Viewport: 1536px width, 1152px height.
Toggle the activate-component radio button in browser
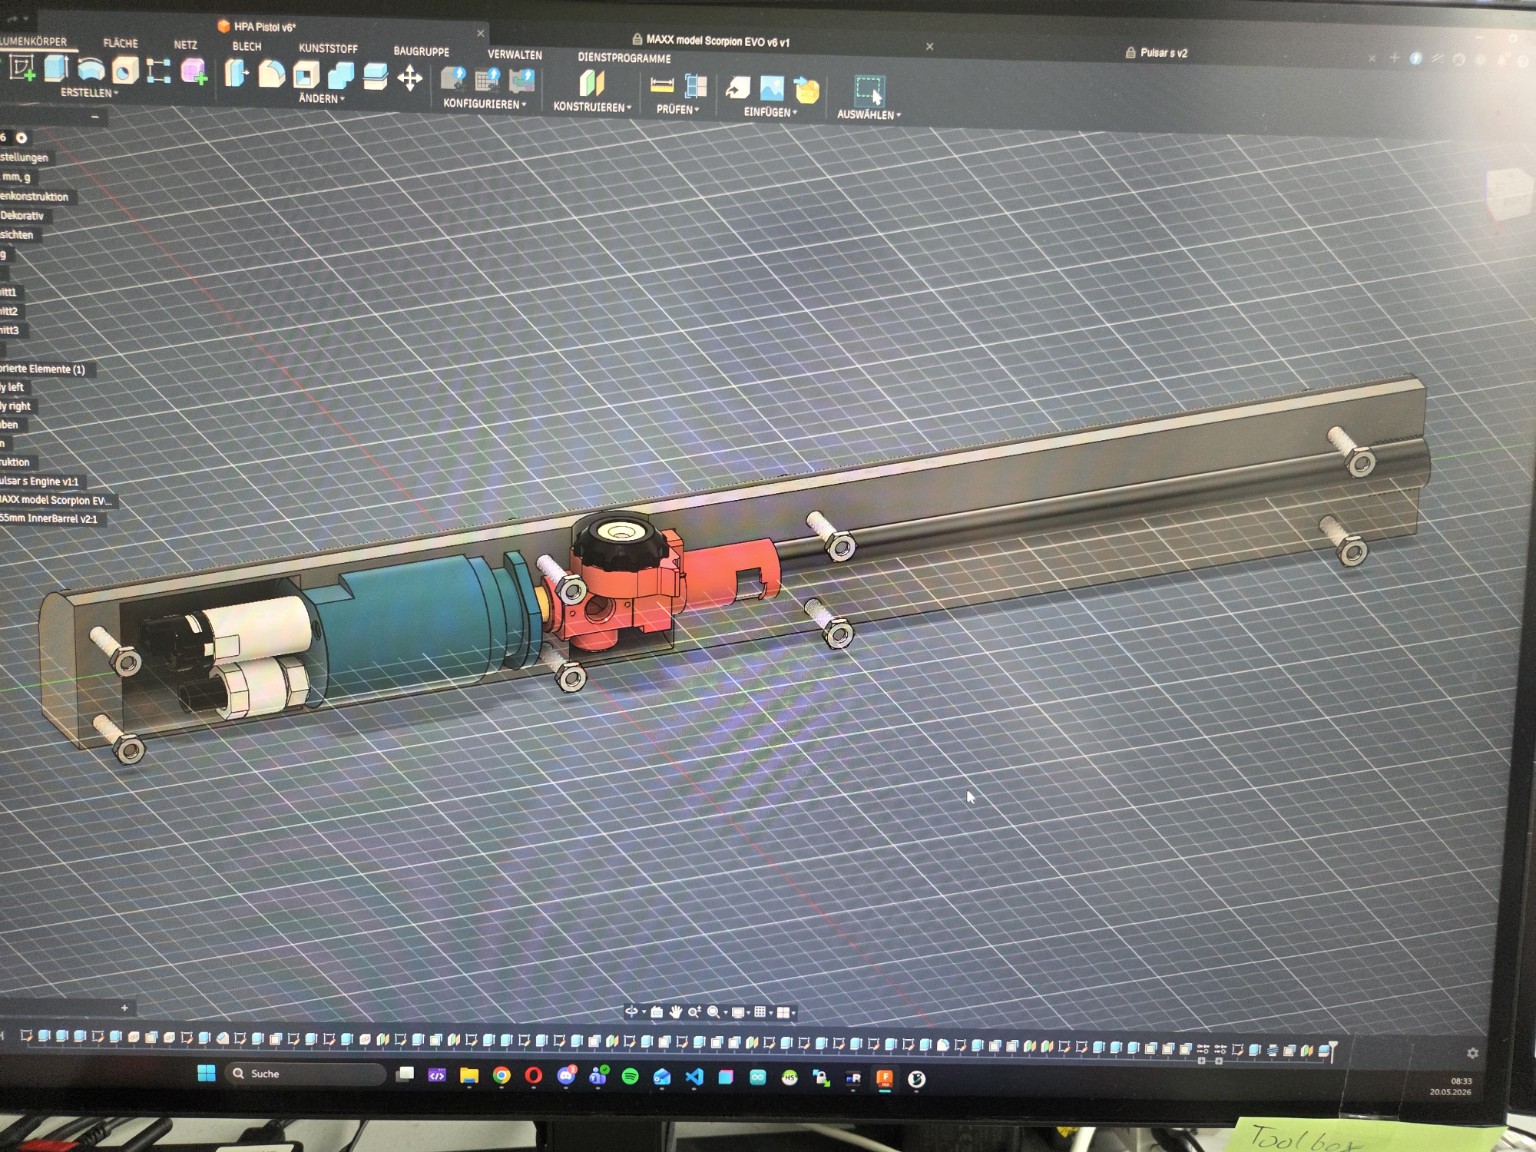[21, 137]
